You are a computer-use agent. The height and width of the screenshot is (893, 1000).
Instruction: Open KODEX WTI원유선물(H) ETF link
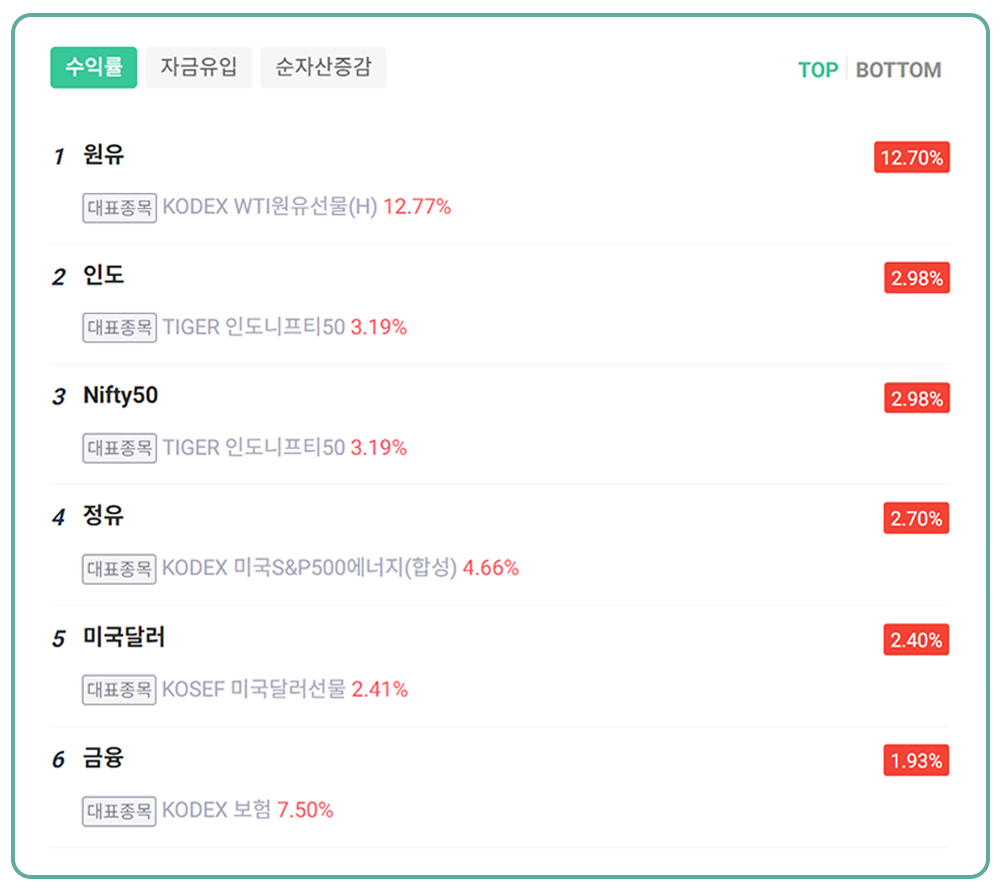tap(270, 207)
